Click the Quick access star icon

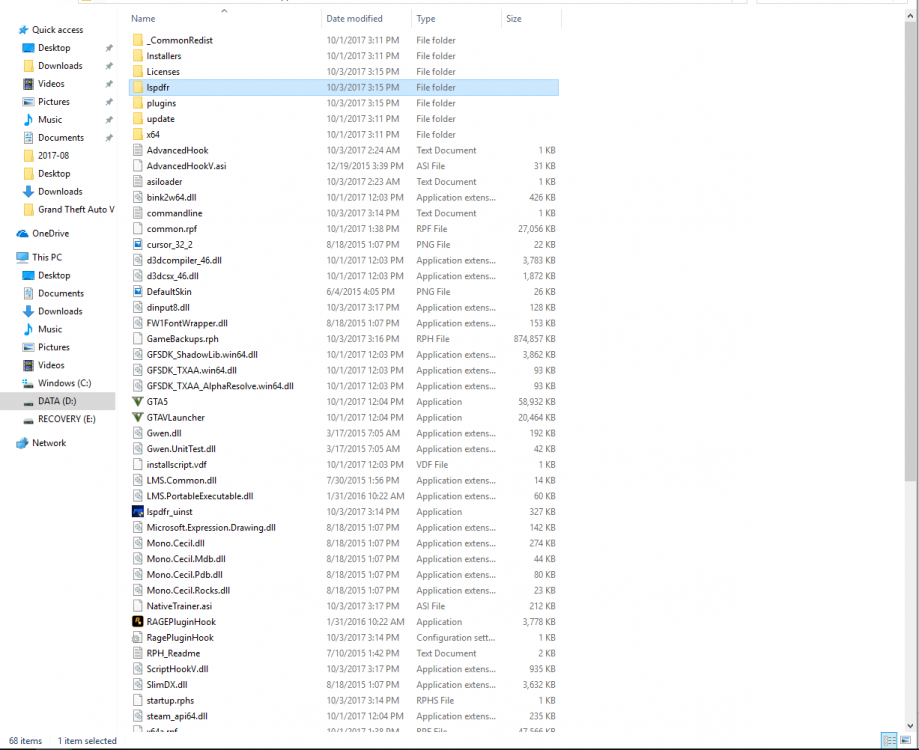pyautogui.click(x=23, y=30)
